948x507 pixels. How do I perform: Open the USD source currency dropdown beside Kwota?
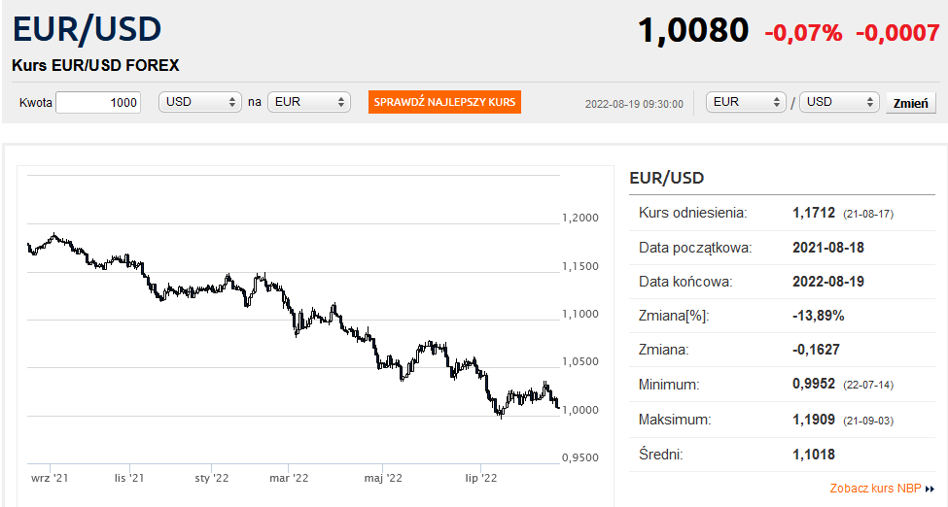200,102
